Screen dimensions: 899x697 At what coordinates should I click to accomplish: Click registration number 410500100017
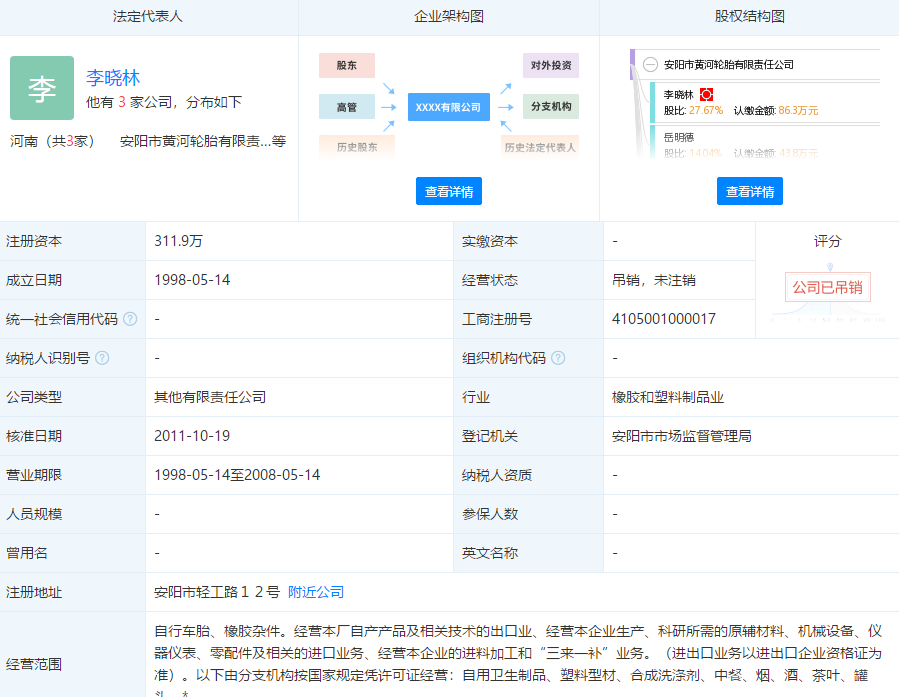(x=664, y=319)
